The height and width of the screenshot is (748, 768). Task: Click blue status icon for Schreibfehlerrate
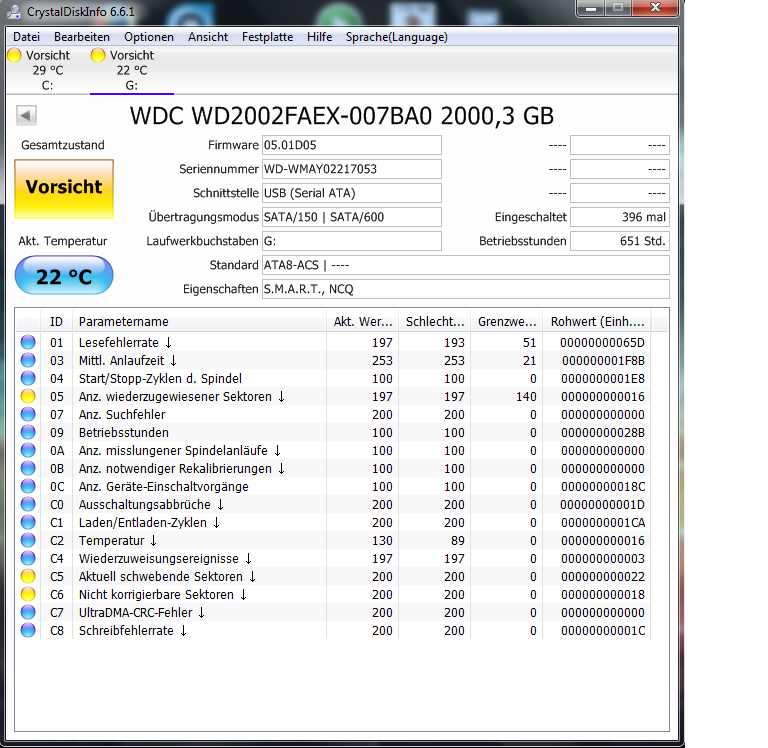[28, 630]
